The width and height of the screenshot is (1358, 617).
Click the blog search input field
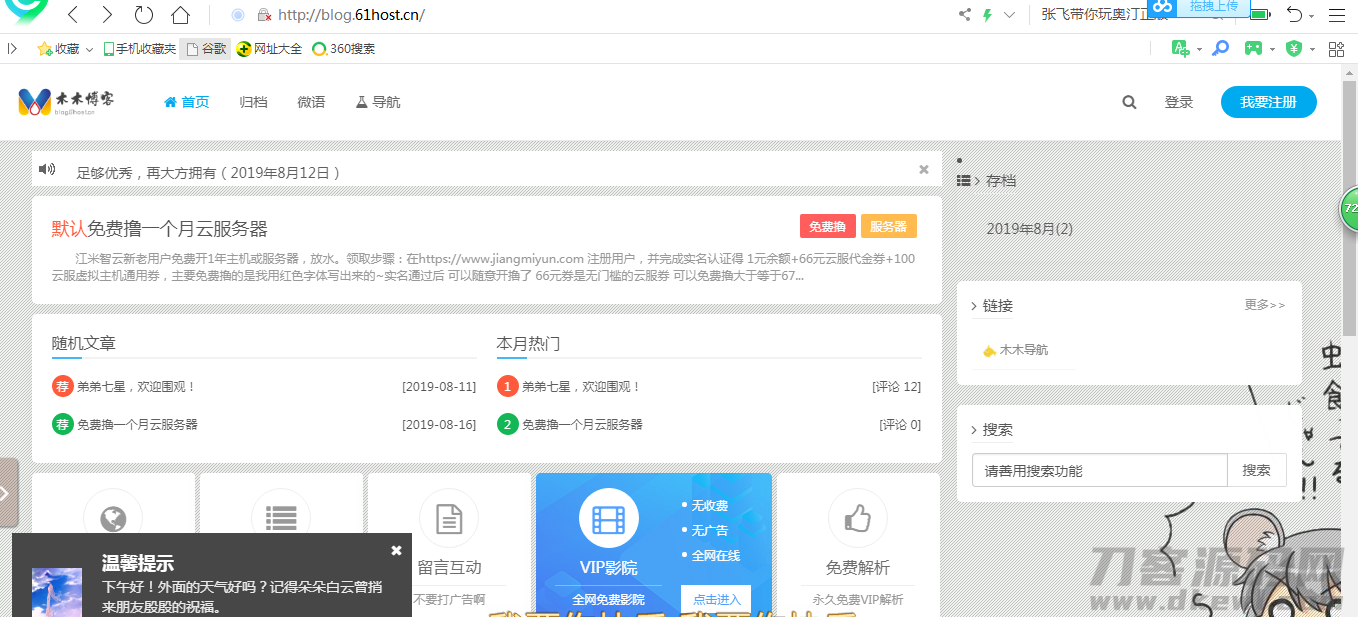click(x=1099, y=469)
